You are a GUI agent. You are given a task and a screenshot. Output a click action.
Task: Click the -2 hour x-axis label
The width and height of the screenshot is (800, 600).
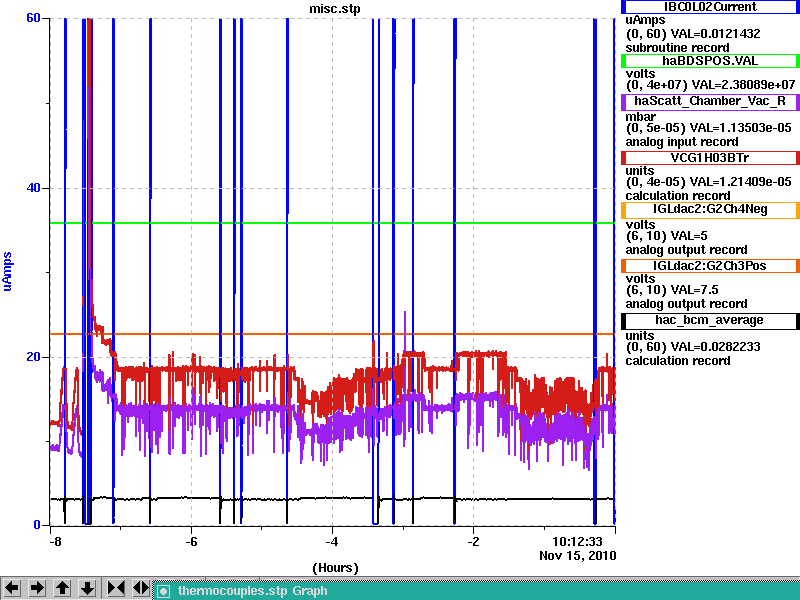(x=473, y=541)
